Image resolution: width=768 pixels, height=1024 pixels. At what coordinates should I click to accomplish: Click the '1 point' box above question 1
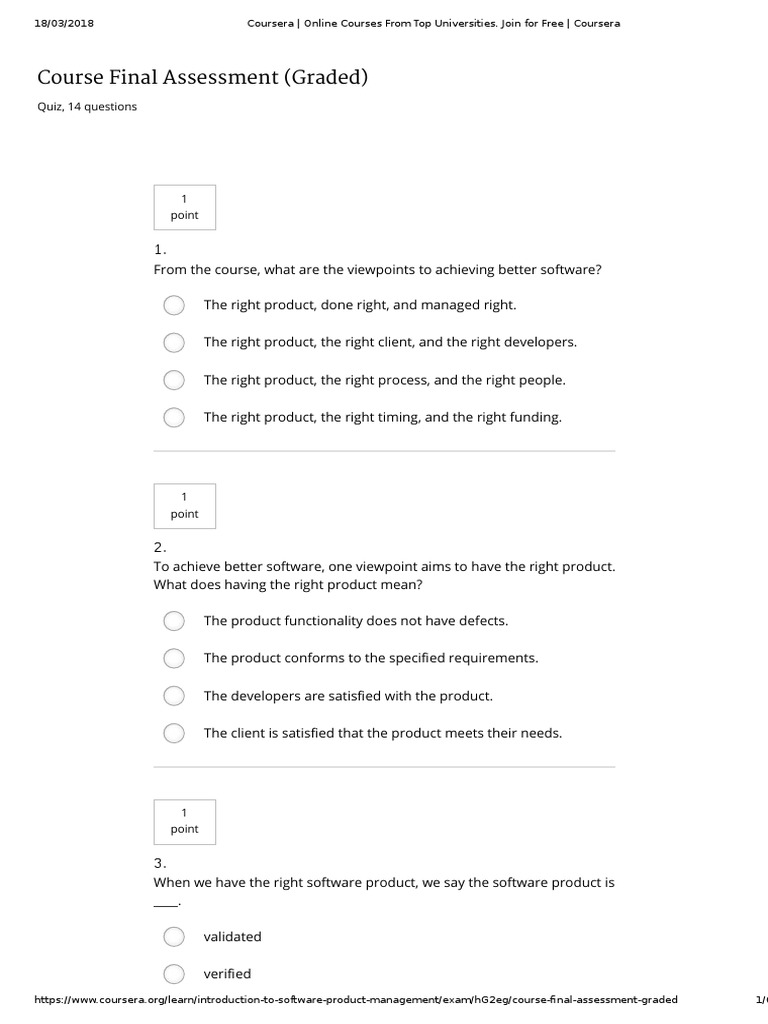(184, 207)
